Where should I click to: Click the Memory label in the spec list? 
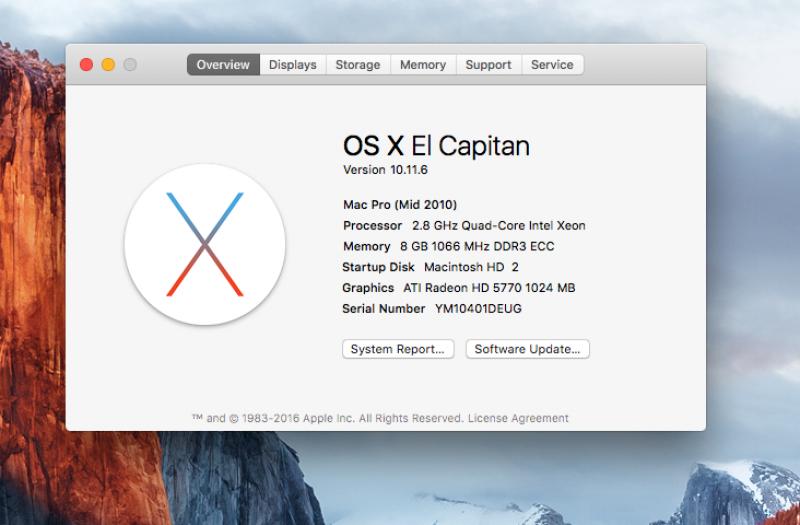click(366, 246)
